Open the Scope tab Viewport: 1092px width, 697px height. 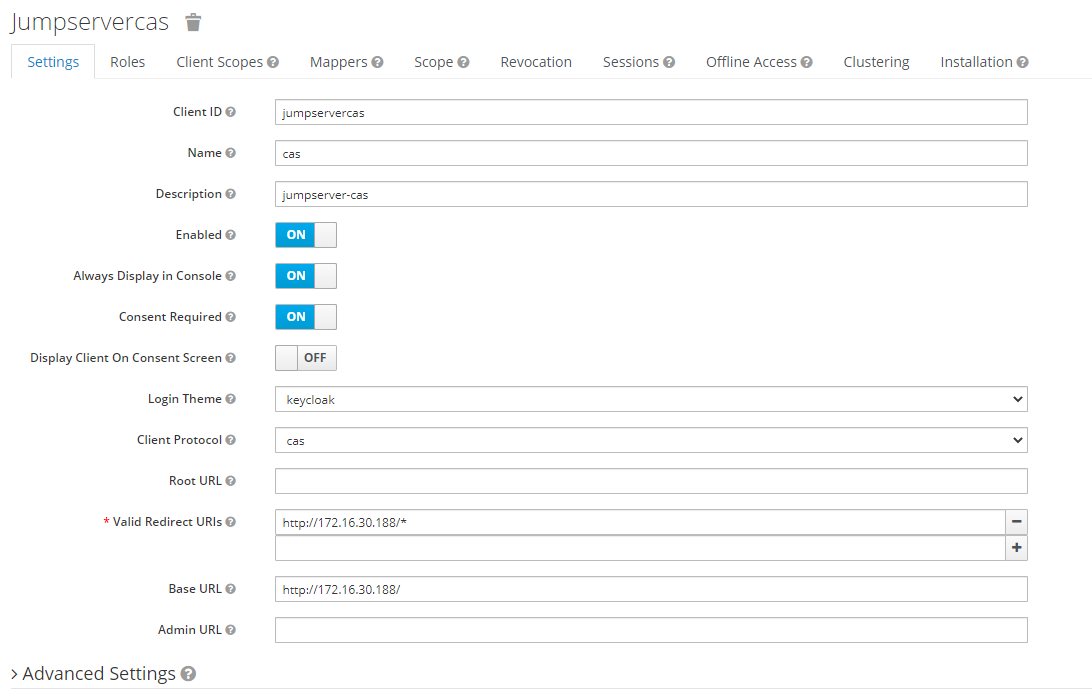point(433,62)
